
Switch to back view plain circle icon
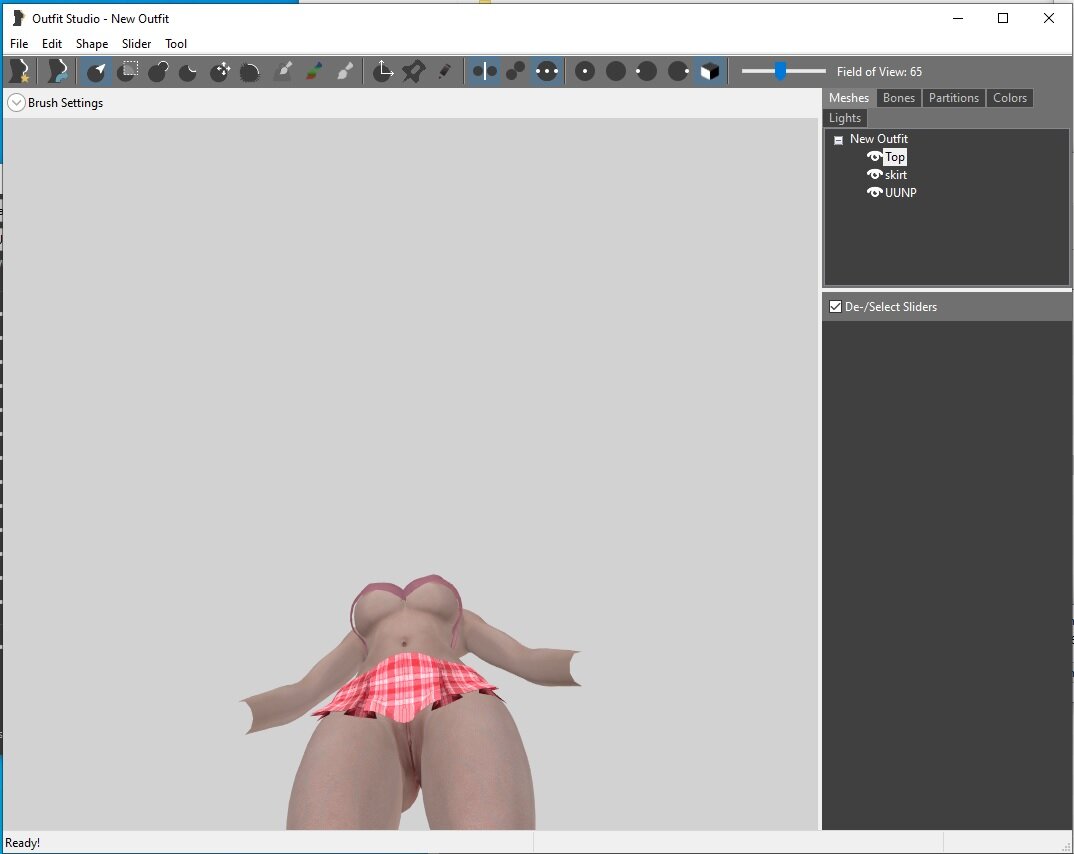click(x=616, y=71)
